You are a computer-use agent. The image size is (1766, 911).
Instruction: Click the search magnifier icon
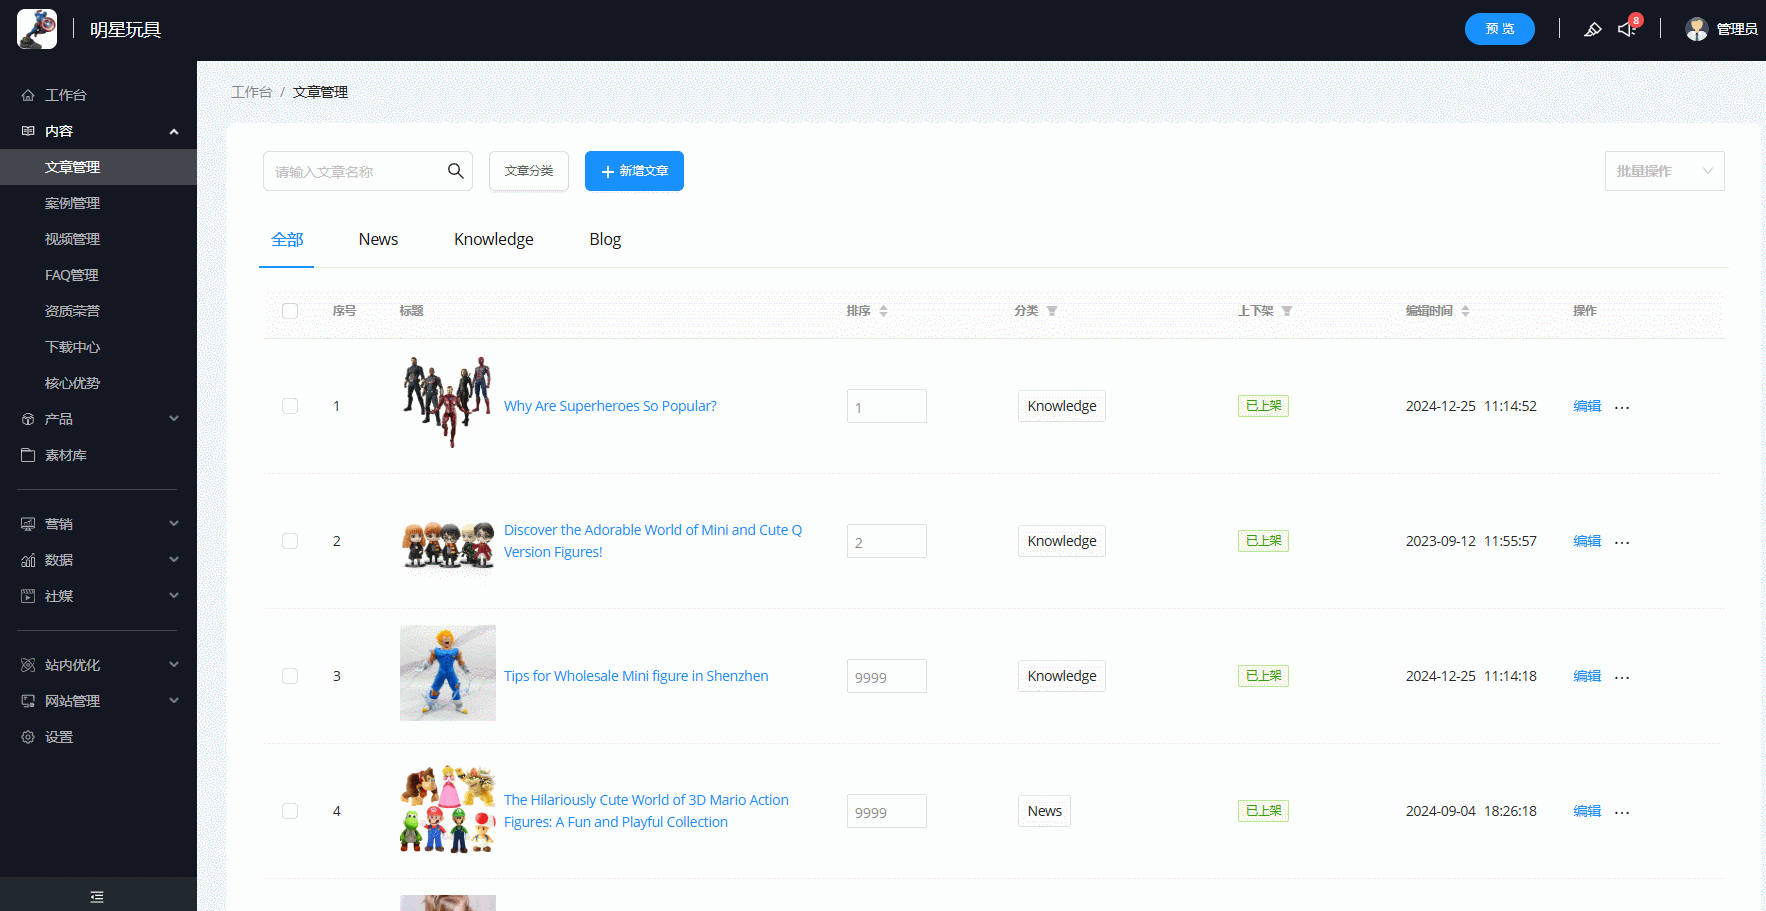point(455,171)
